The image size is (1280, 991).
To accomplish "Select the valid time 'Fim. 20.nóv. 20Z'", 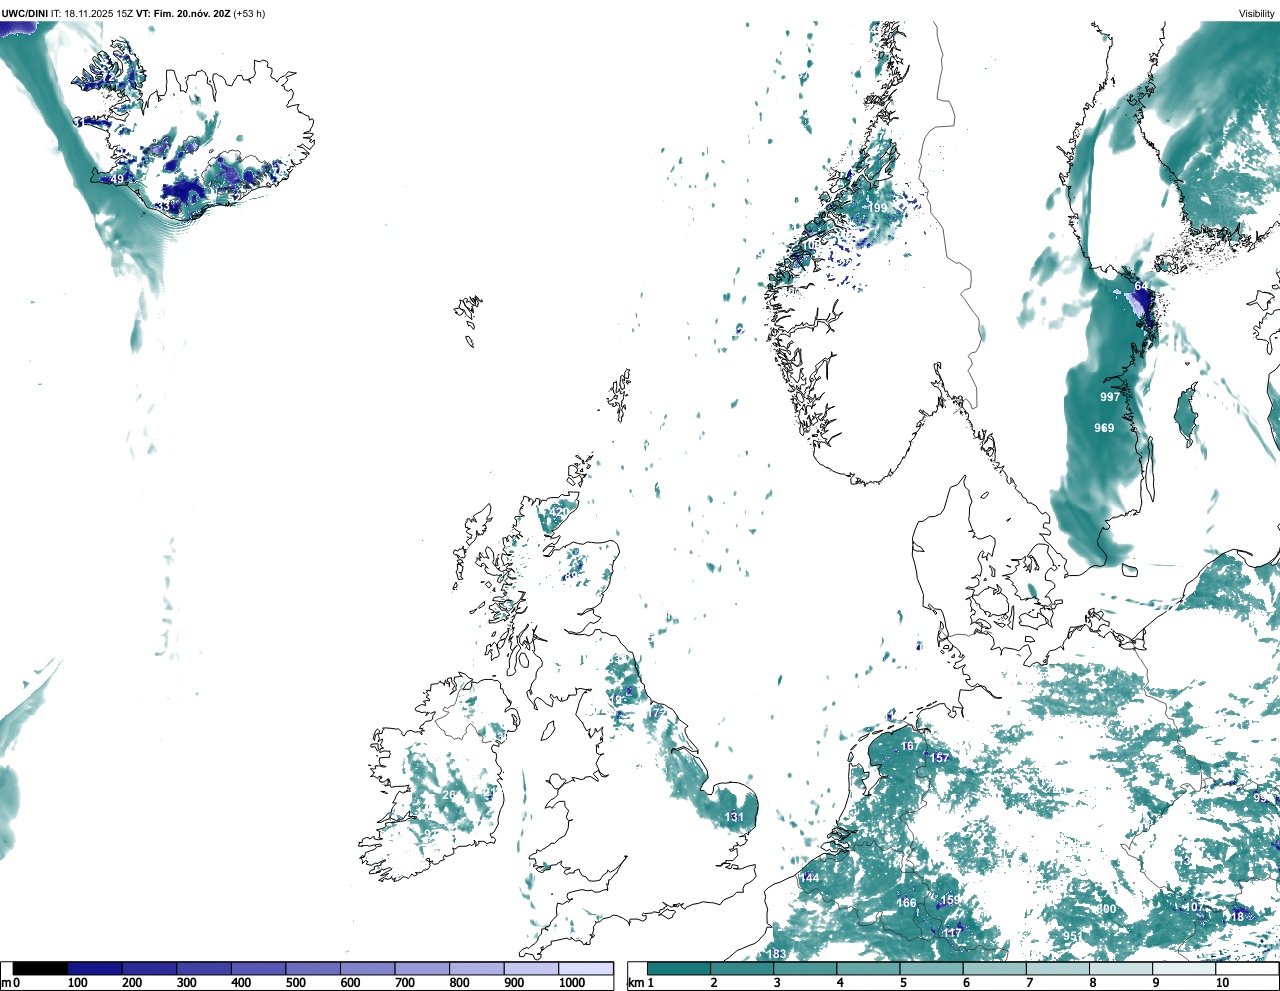I will [192, 14].
